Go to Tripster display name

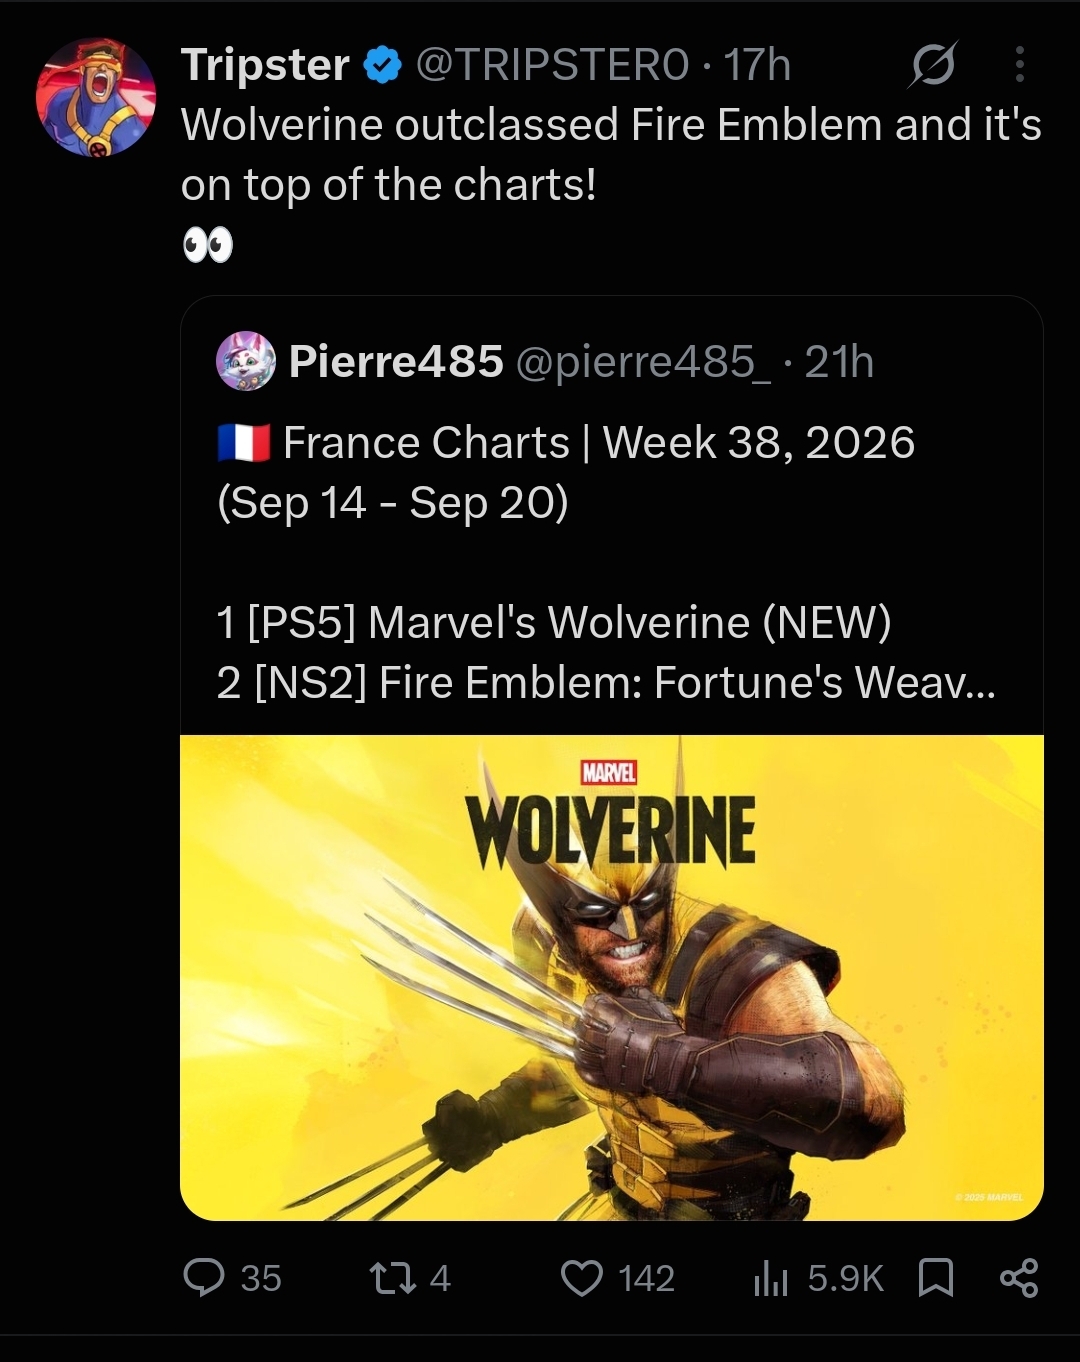pos(265,65)
